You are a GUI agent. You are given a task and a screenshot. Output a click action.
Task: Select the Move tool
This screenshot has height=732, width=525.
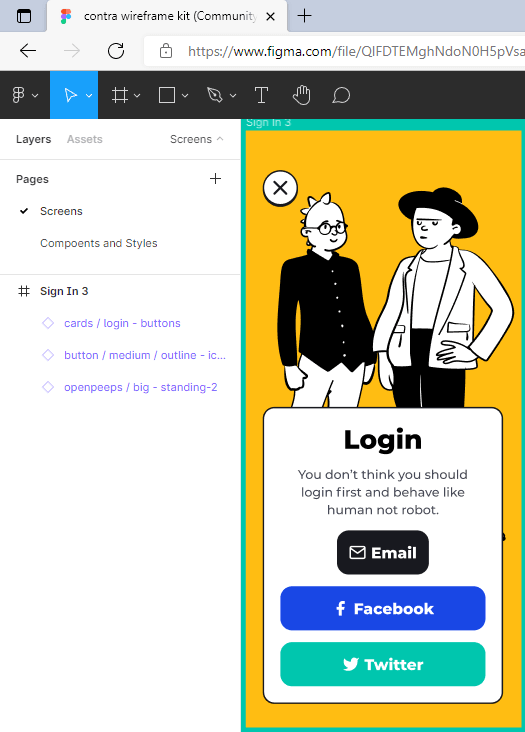click(70, 95)
